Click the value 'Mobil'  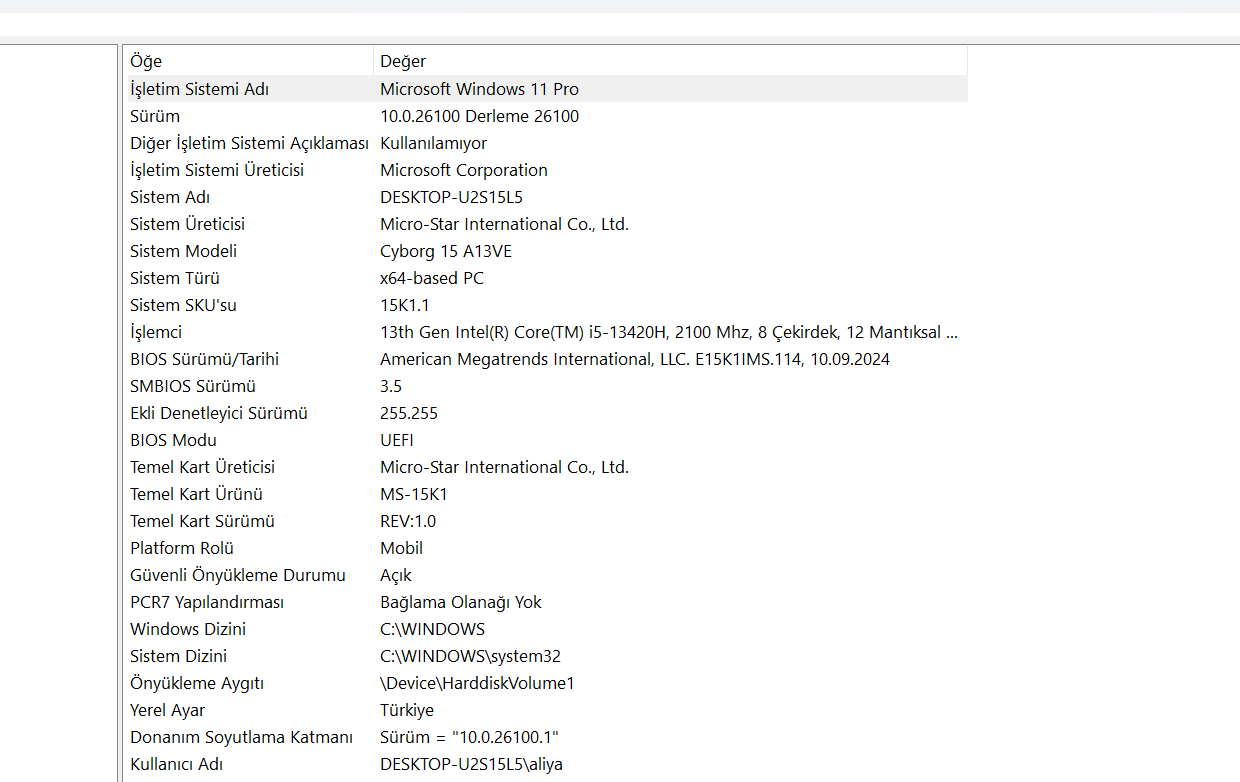[x=401, y=548]
